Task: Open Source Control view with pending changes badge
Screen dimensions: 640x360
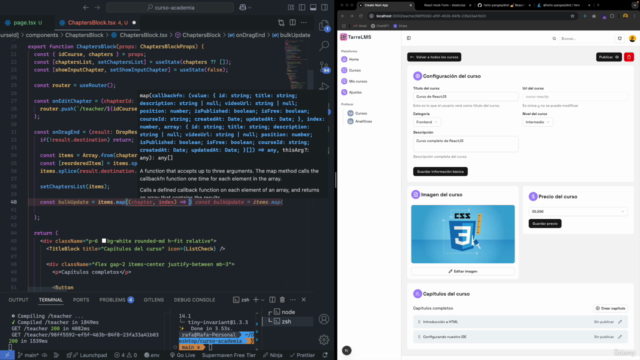Action: click(324, 67)
